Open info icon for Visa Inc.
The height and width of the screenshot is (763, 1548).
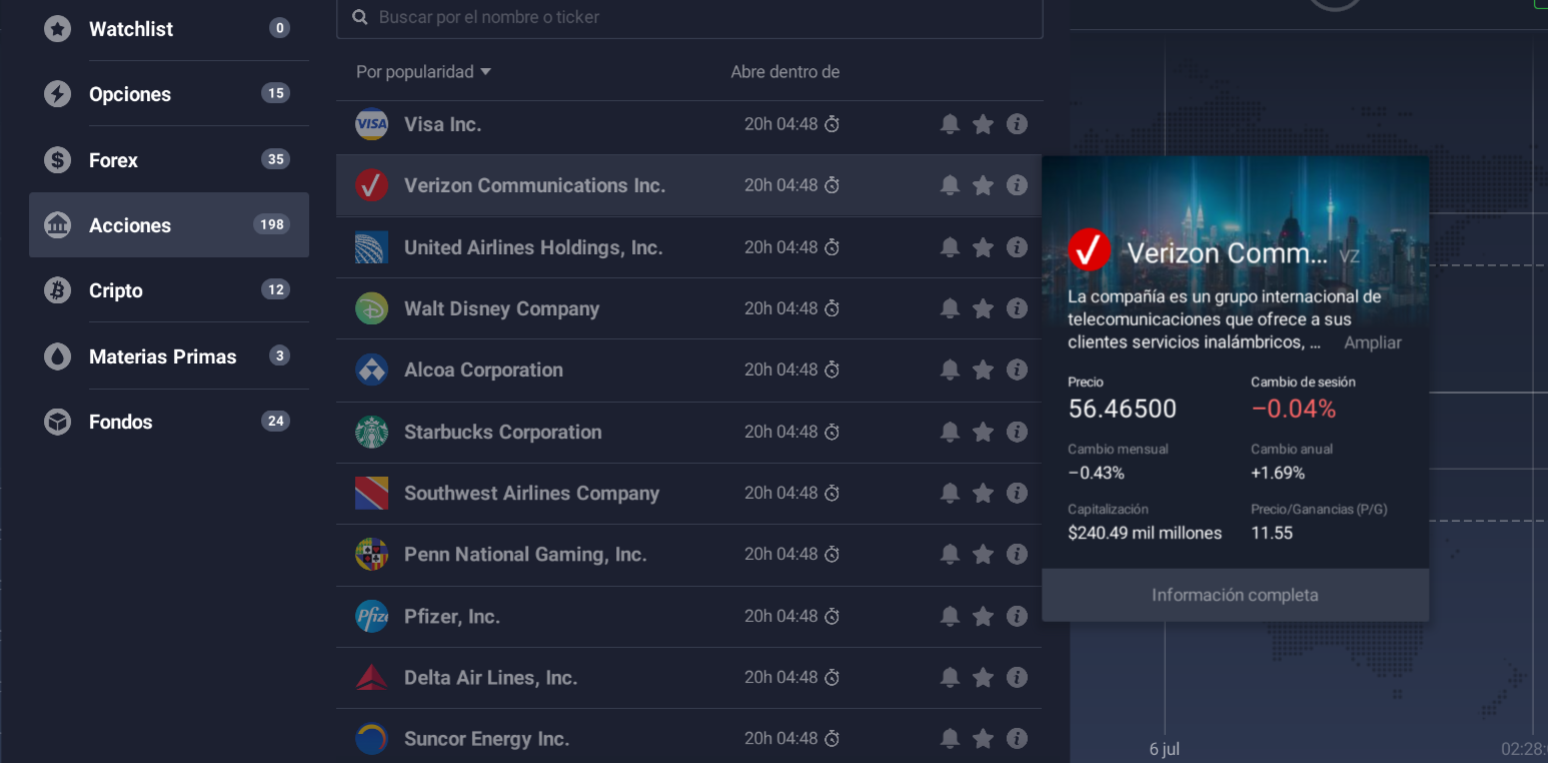click(1017, 124)
